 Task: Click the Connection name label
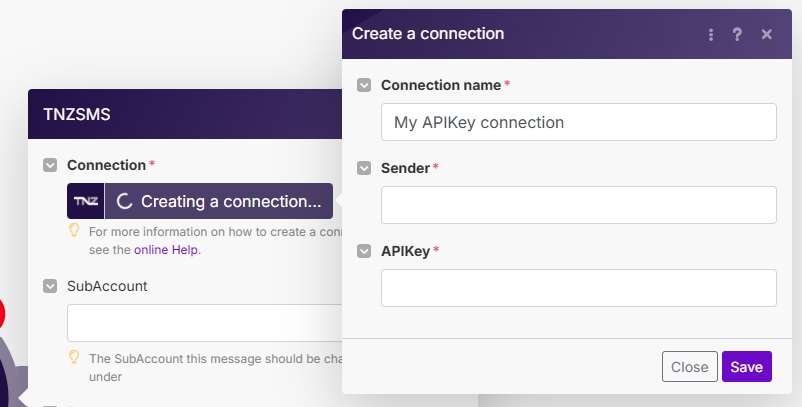441,85
